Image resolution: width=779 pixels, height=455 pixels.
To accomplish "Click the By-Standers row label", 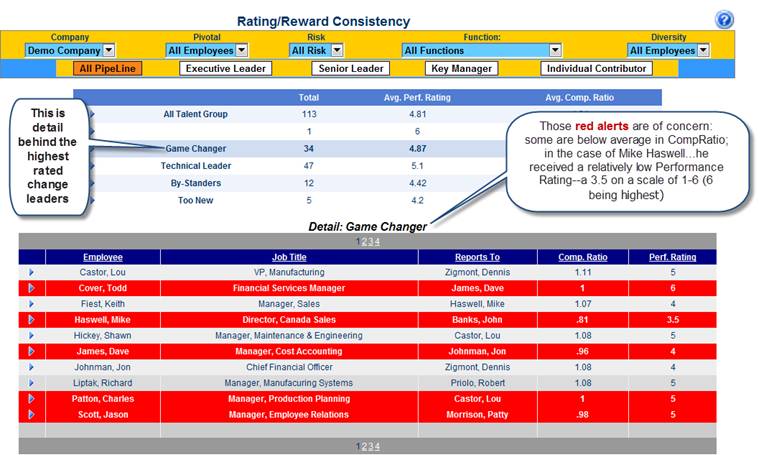I will 196,183.
